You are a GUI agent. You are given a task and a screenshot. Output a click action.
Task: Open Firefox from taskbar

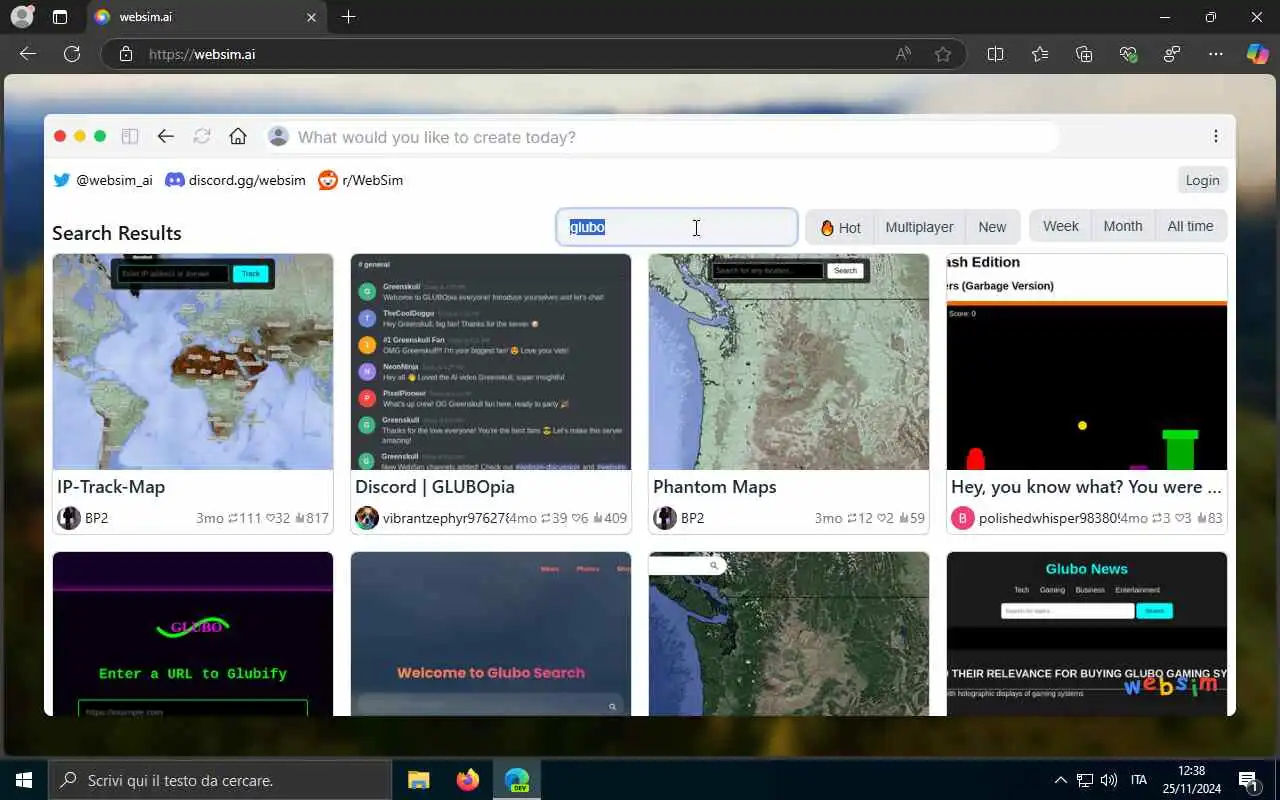467,780
